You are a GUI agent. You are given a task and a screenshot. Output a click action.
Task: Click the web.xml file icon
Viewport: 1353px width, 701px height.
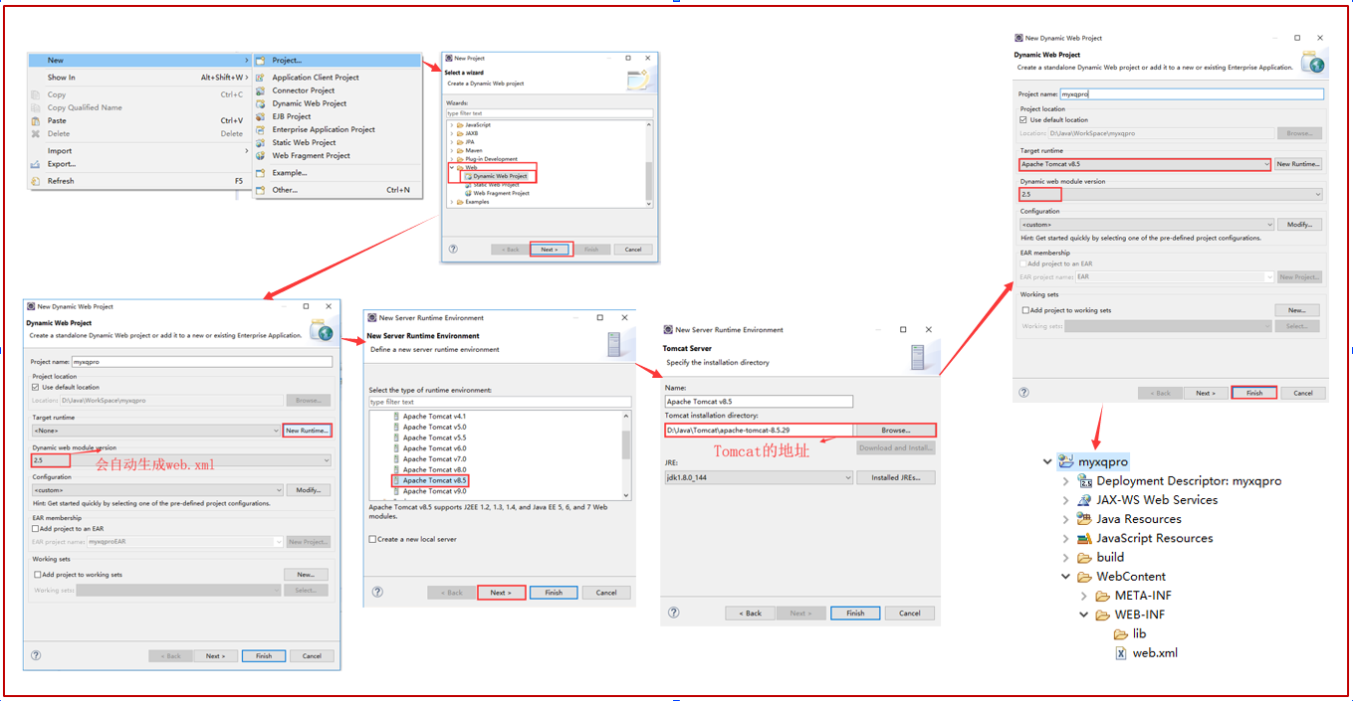(1121, 653)
